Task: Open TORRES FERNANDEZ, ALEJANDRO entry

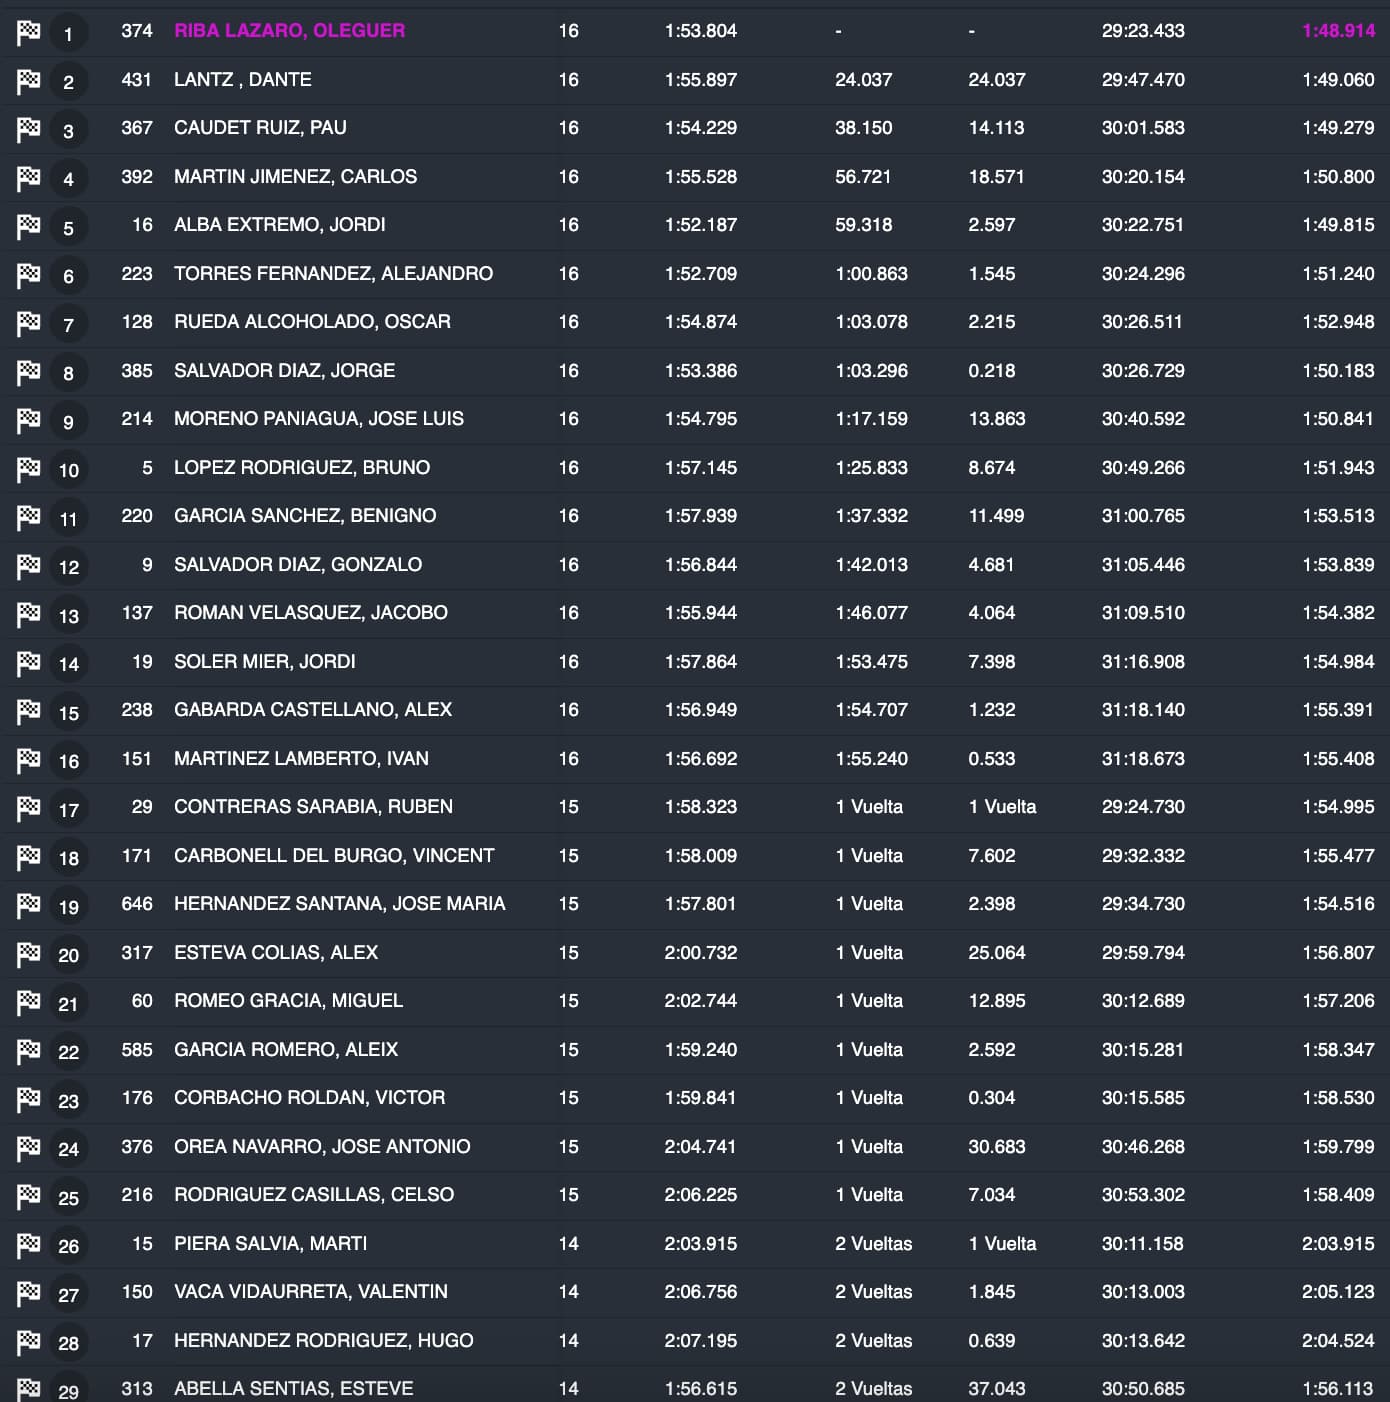Action: tap(333, 274)
